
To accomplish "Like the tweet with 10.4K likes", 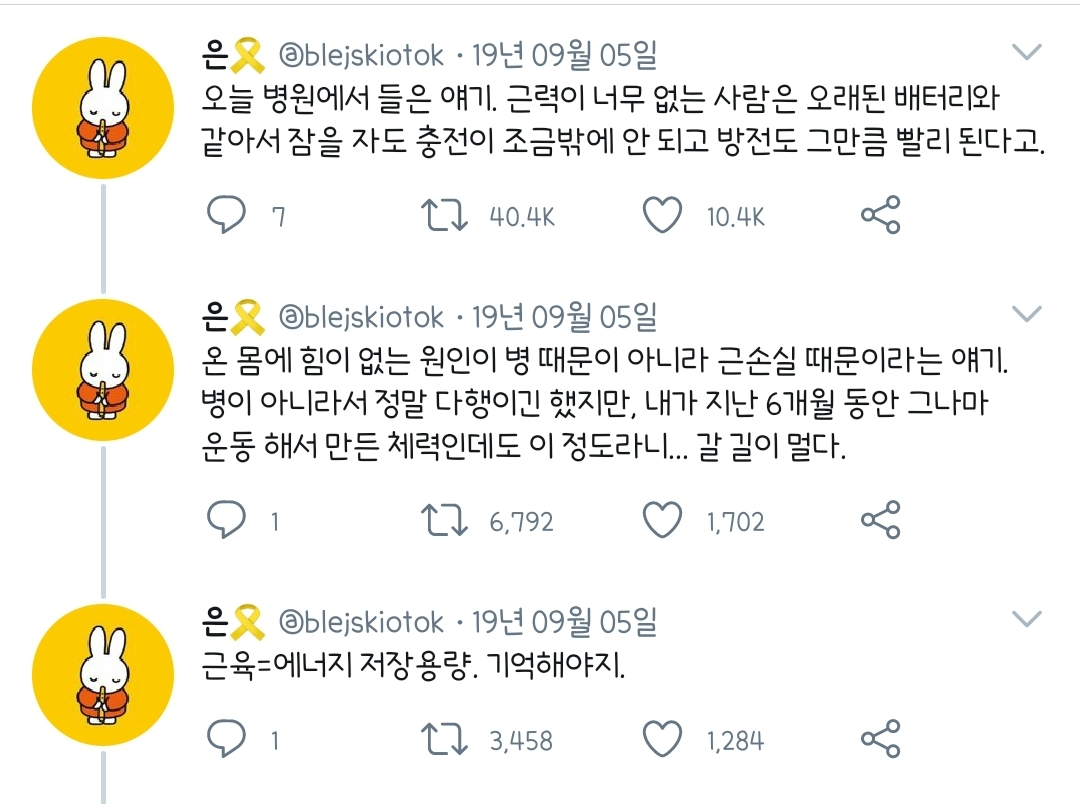I will (662, 215).
